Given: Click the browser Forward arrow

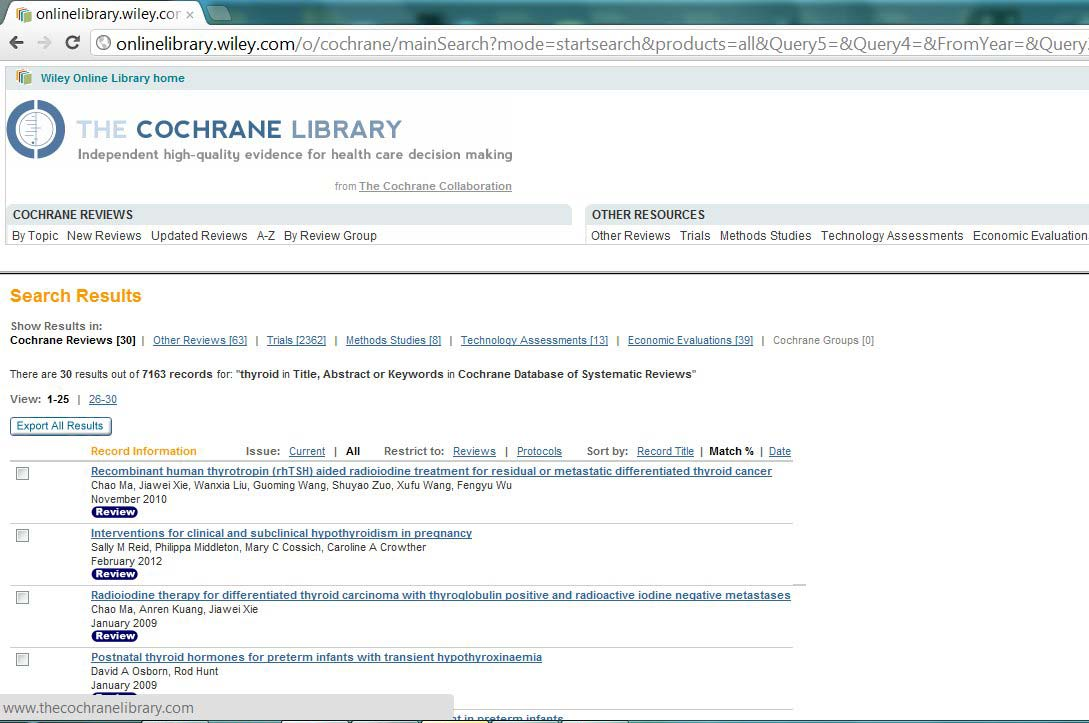Looking at the screenshot, I should tap(44, 43).
